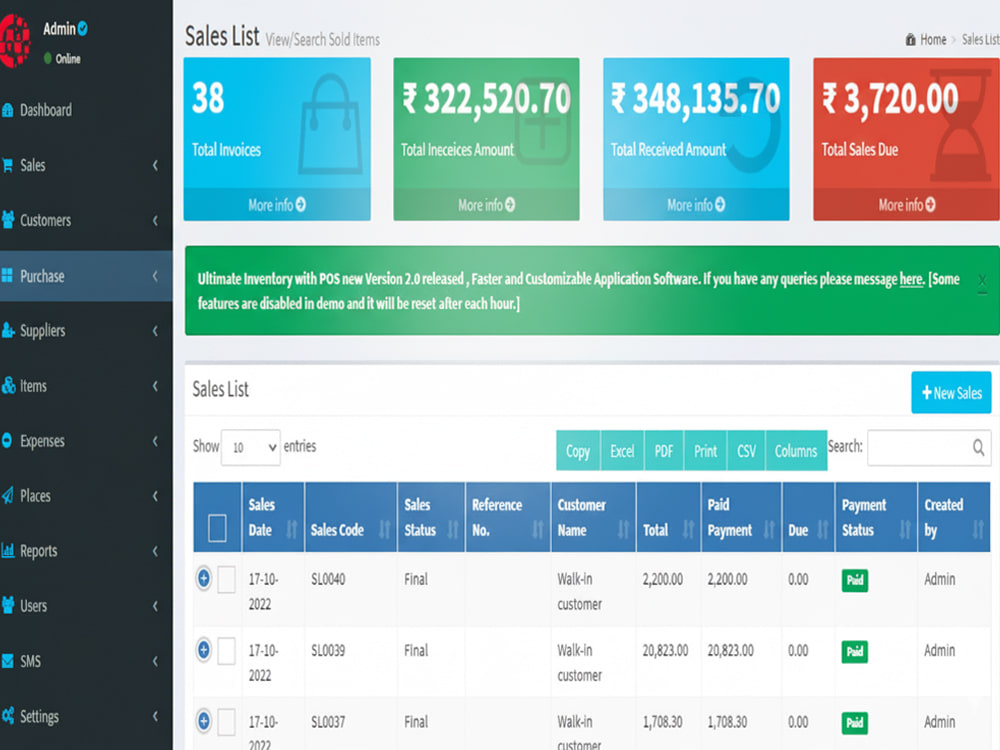
Task: Export the table to Excel
Action: pos(622,451)
